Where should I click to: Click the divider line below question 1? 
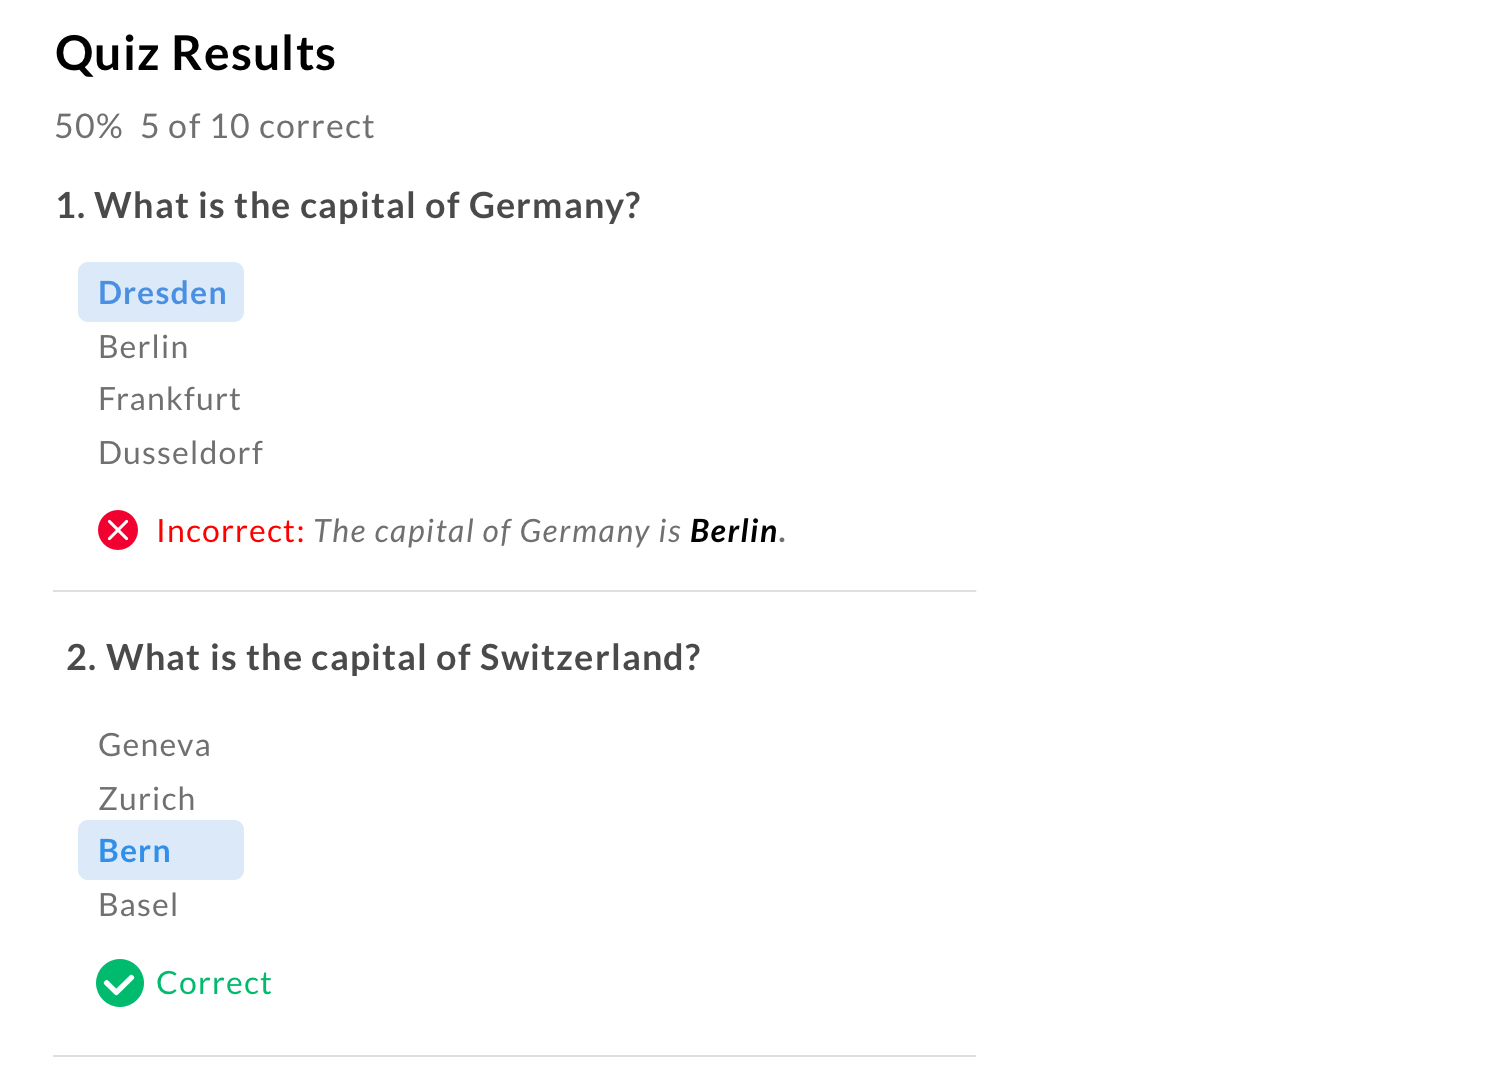pos(514,591)
